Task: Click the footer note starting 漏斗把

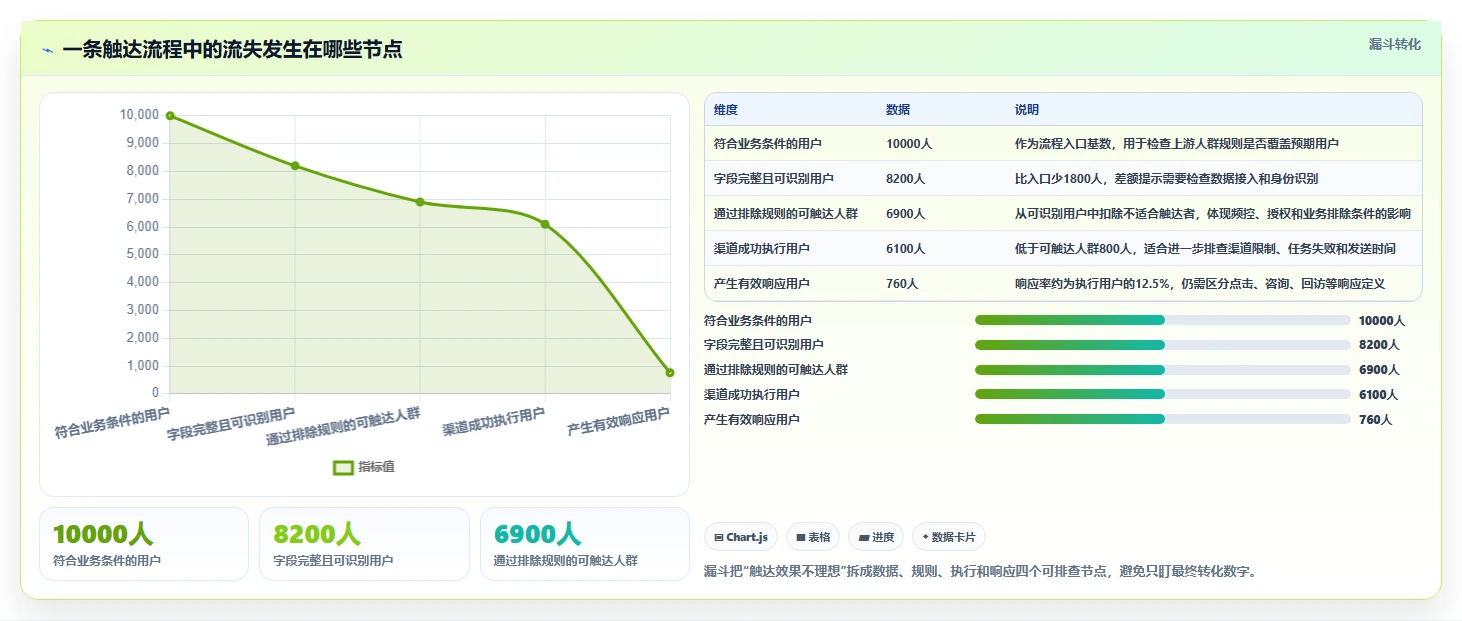Action: (980, 572)
